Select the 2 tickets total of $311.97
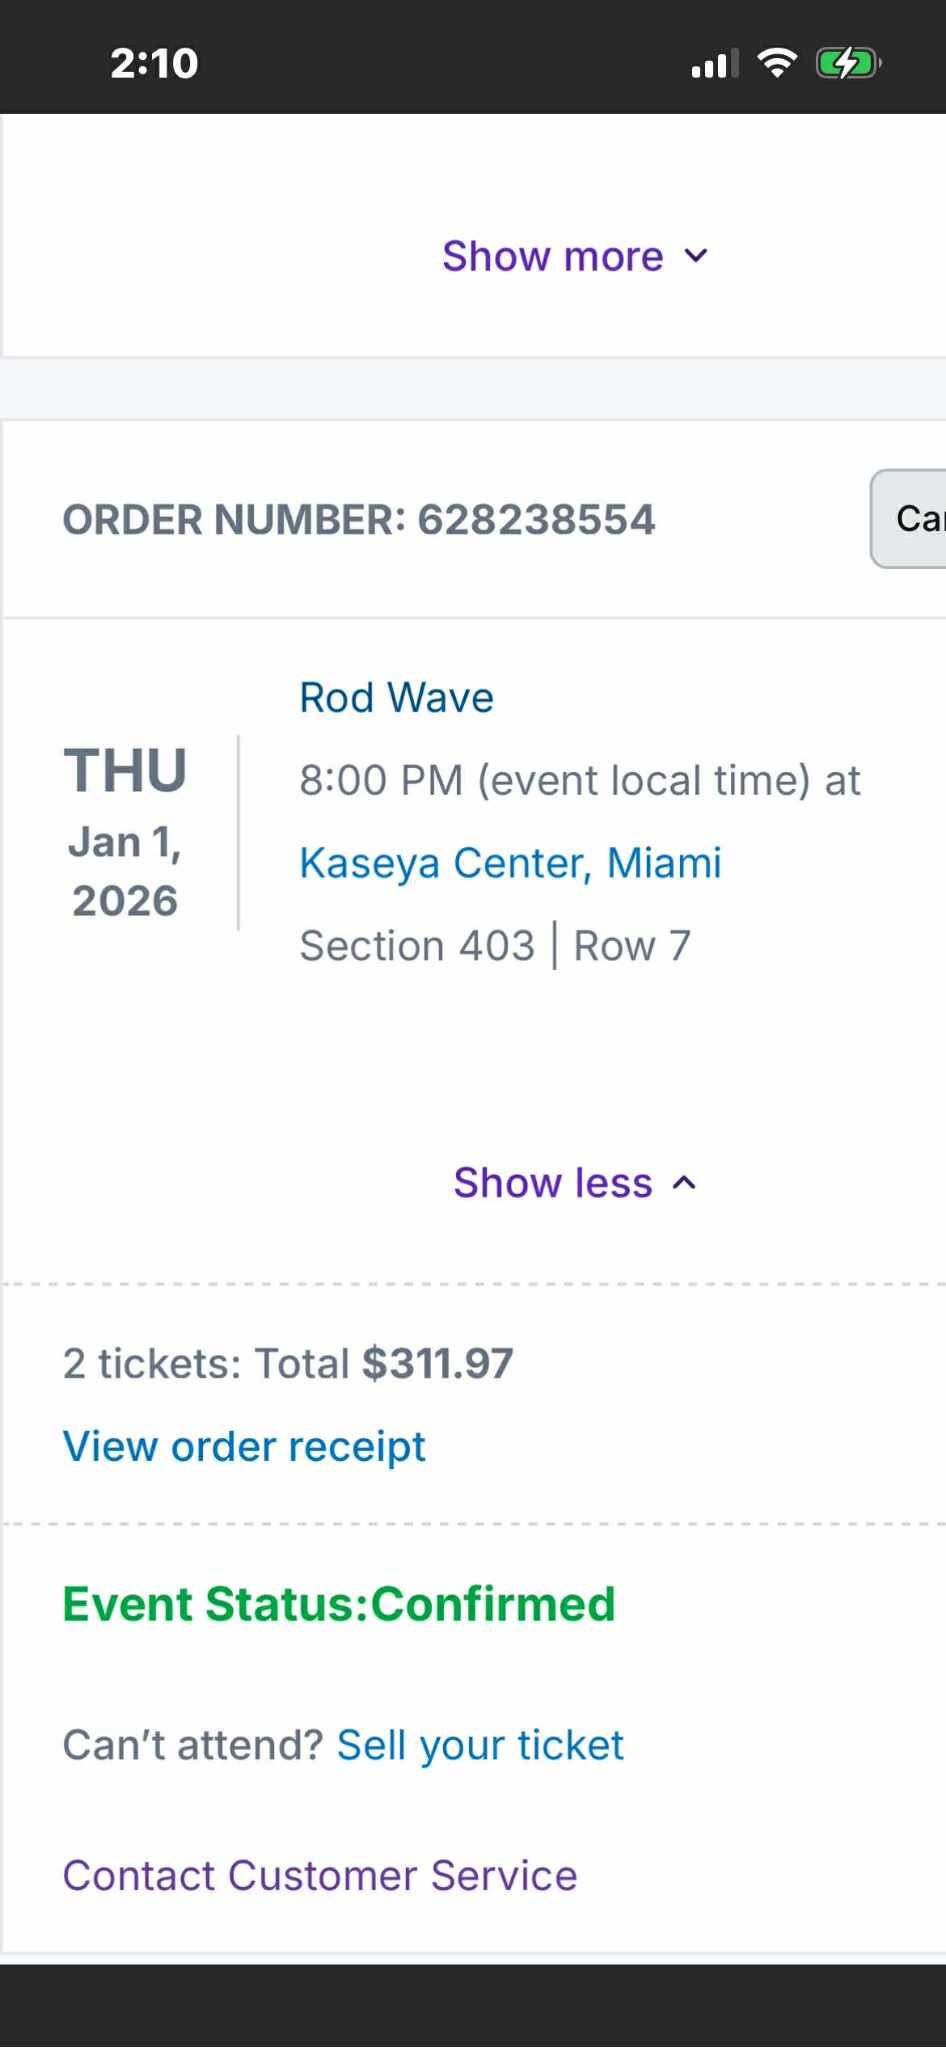 (x=288, y=1363)
